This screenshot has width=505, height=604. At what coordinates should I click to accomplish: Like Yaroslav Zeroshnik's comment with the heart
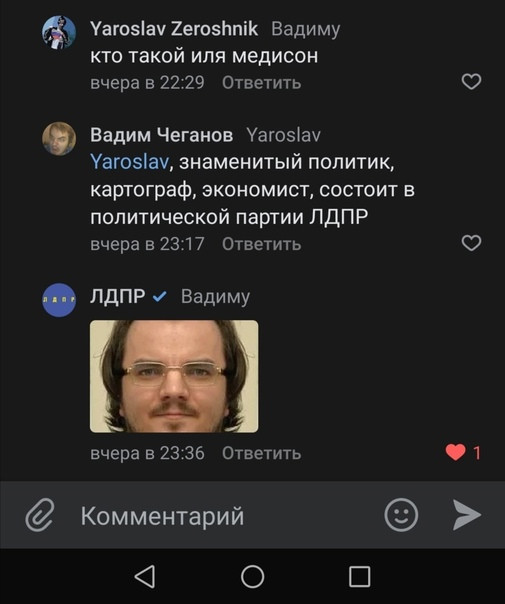[x=471, y=82]
